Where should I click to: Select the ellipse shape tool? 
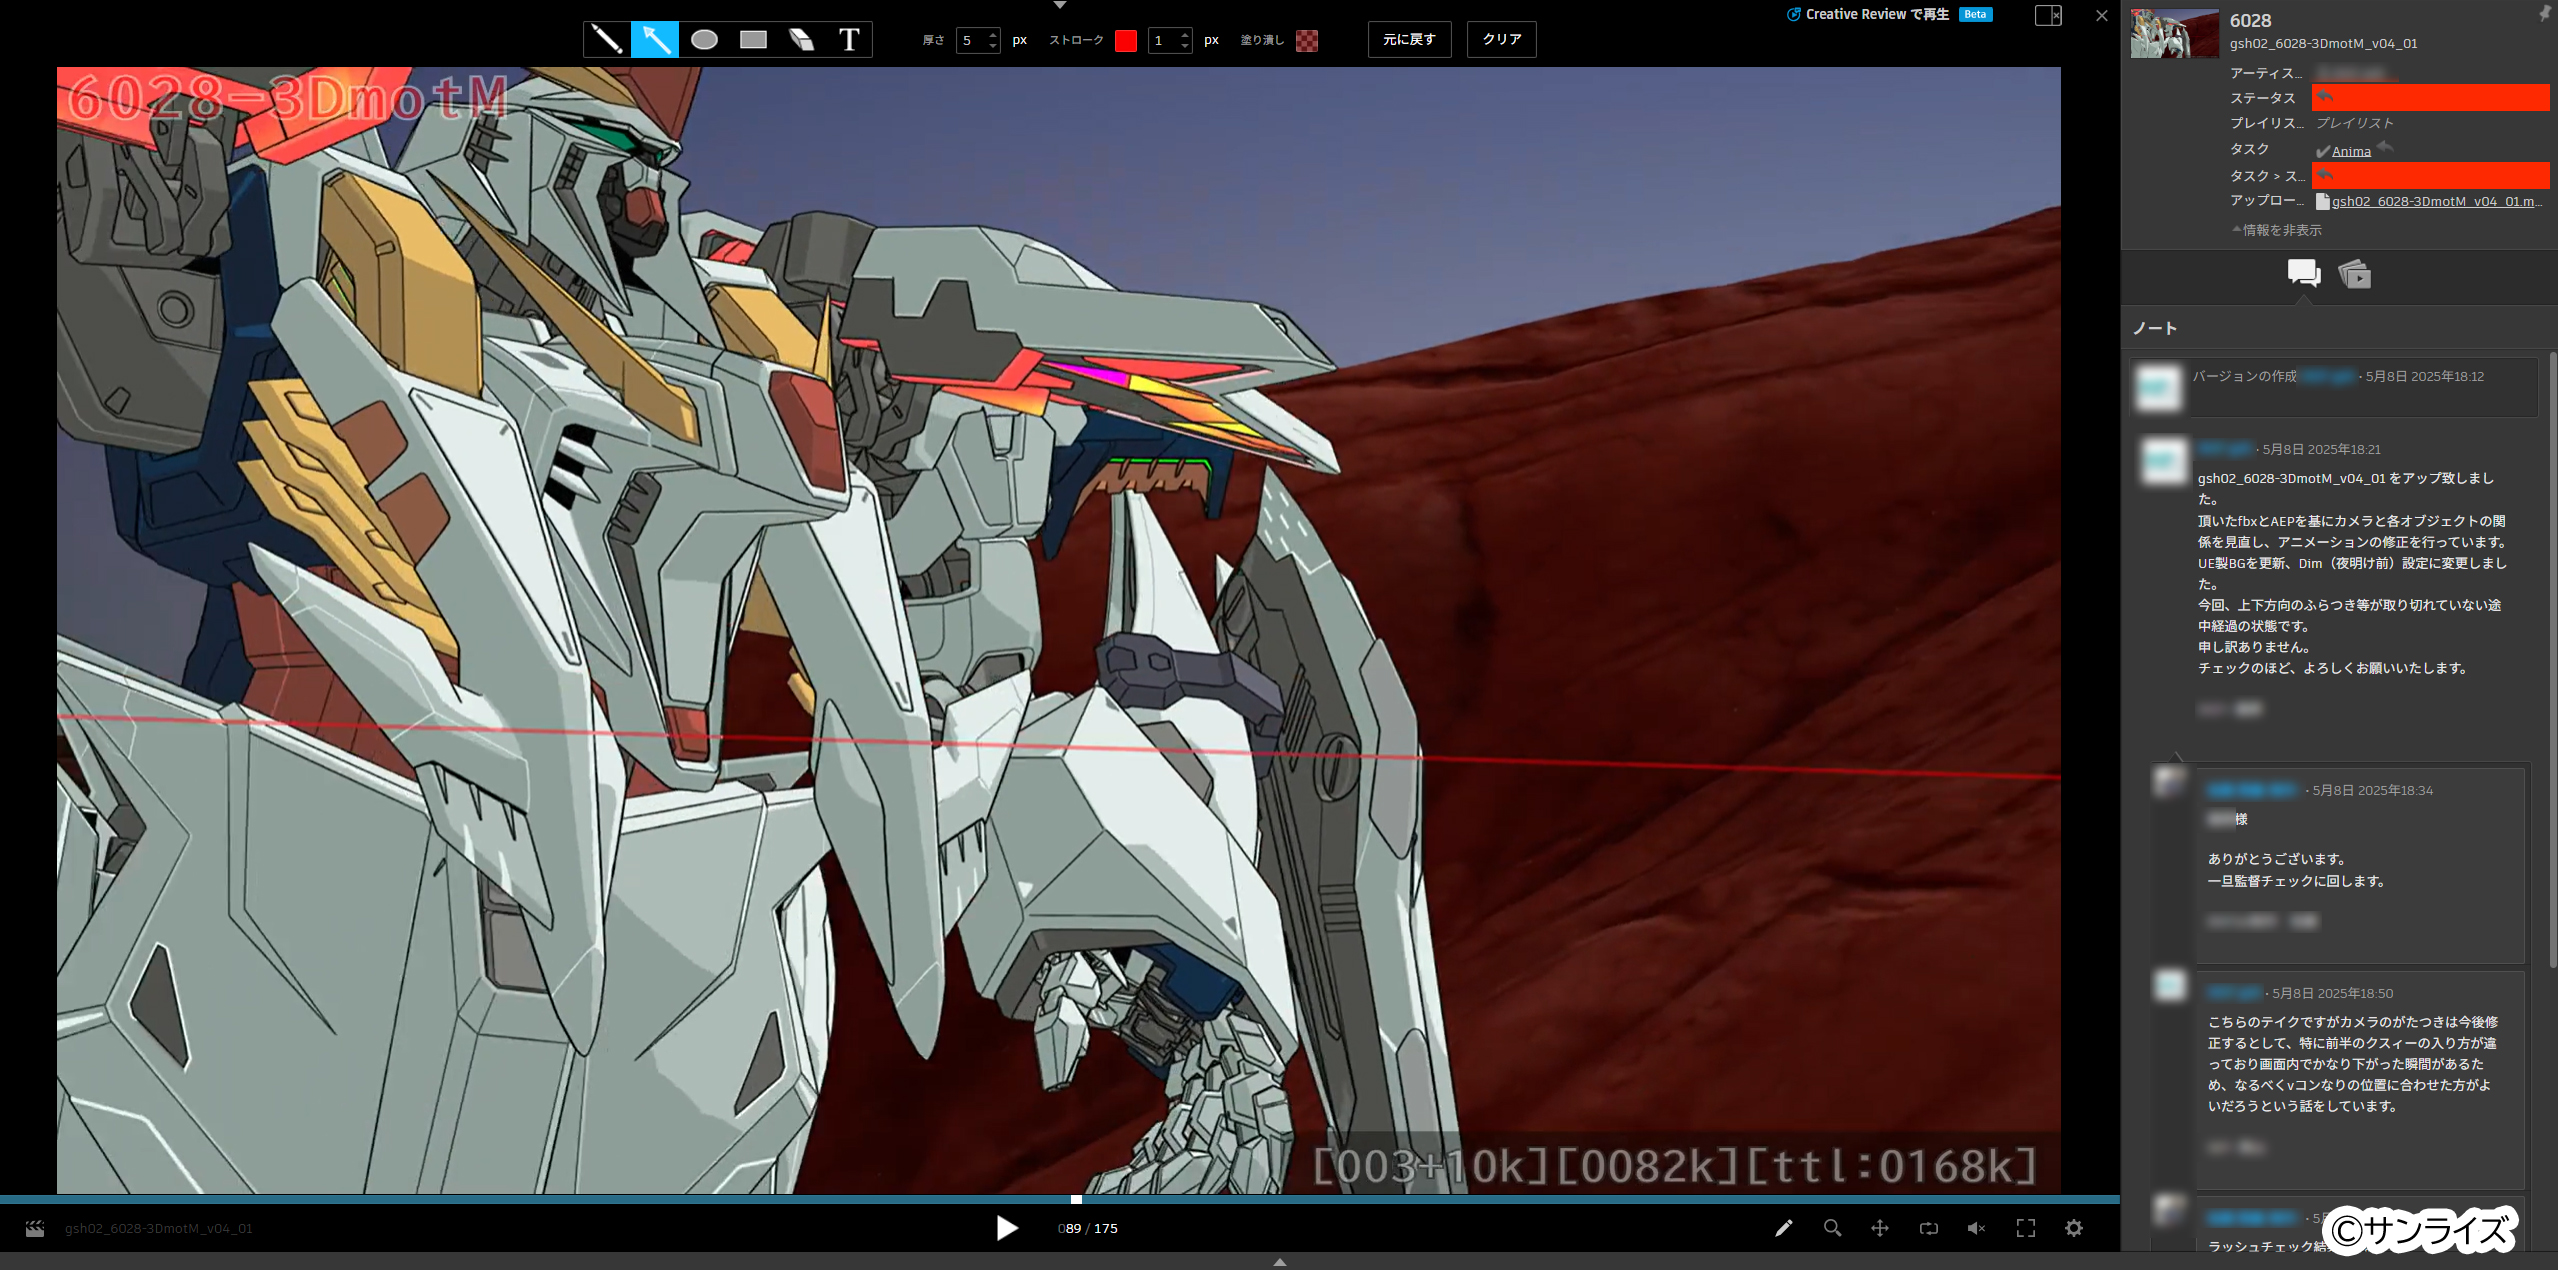[704, 40]
